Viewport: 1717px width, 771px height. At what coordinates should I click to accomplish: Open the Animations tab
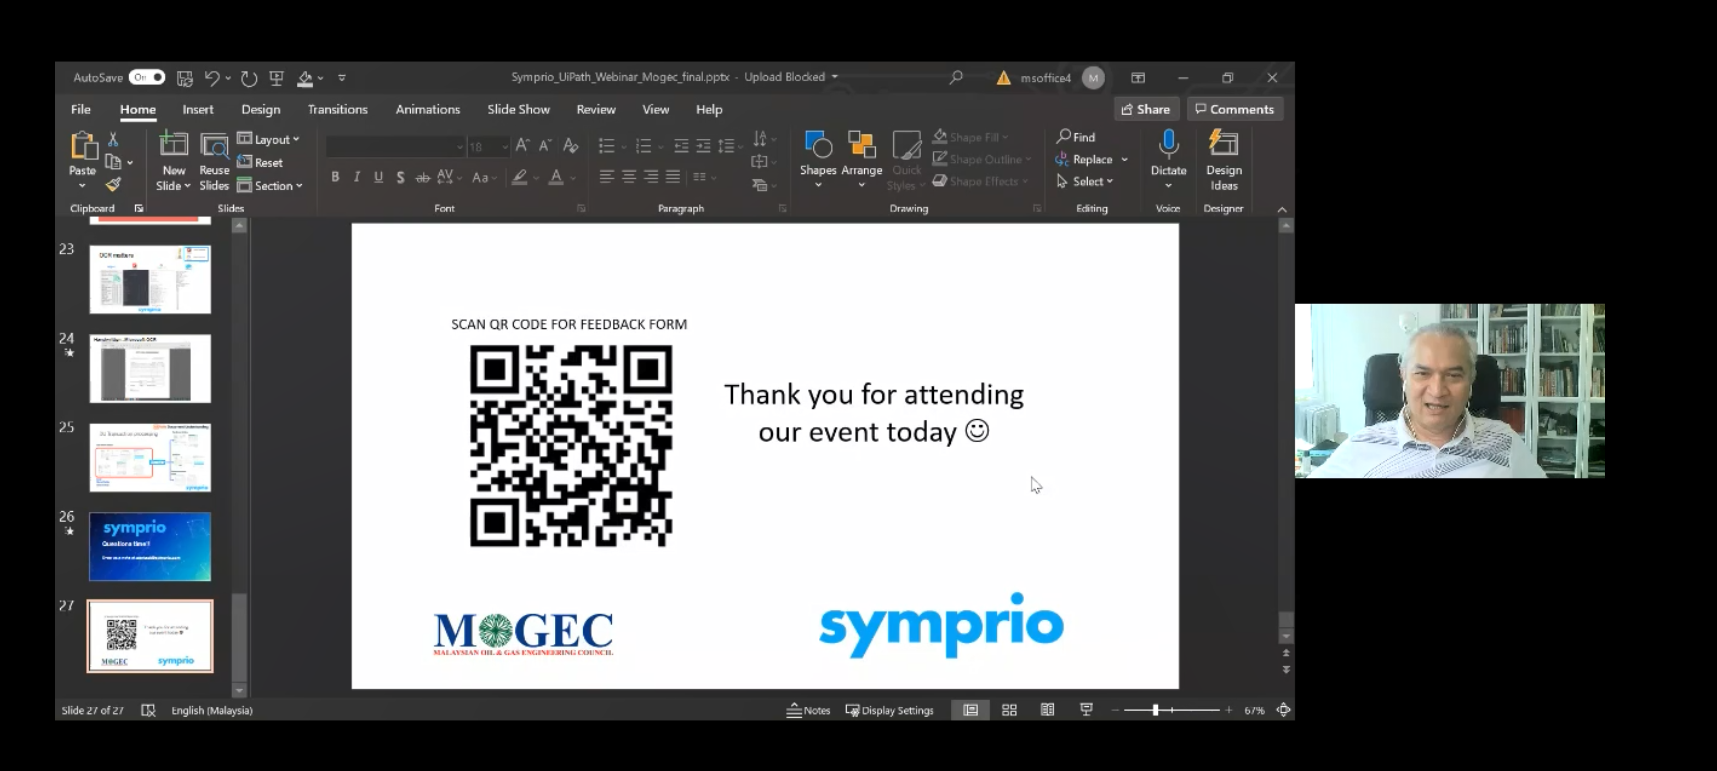click(428, 109)
